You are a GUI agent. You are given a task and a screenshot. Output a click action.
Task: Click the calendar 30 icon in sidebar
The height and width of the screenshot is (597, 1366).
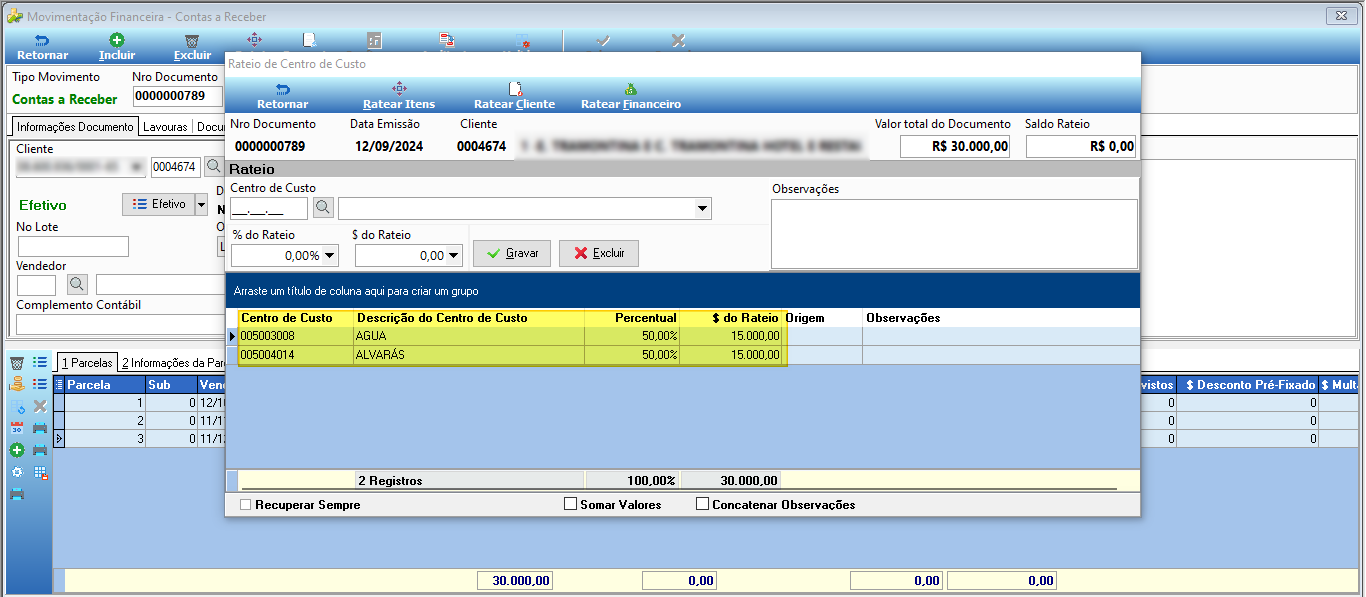click(x=17, y=428)
